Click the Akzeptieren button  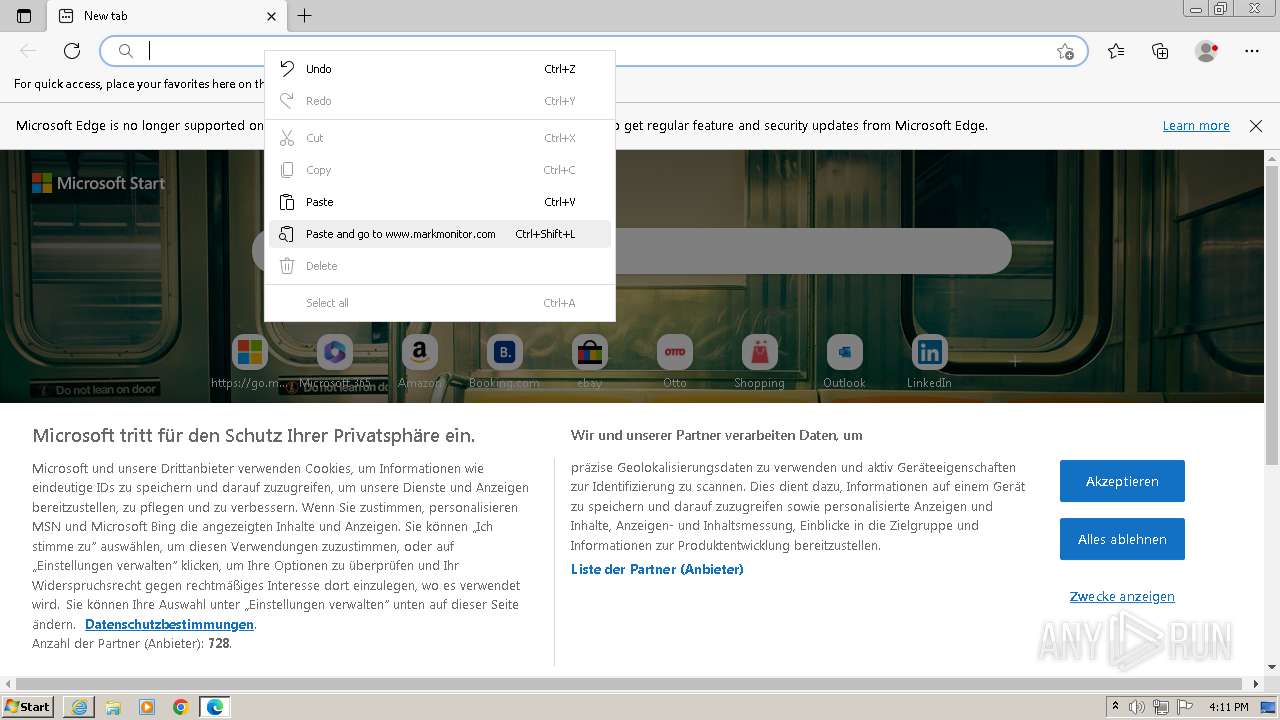1122,481
